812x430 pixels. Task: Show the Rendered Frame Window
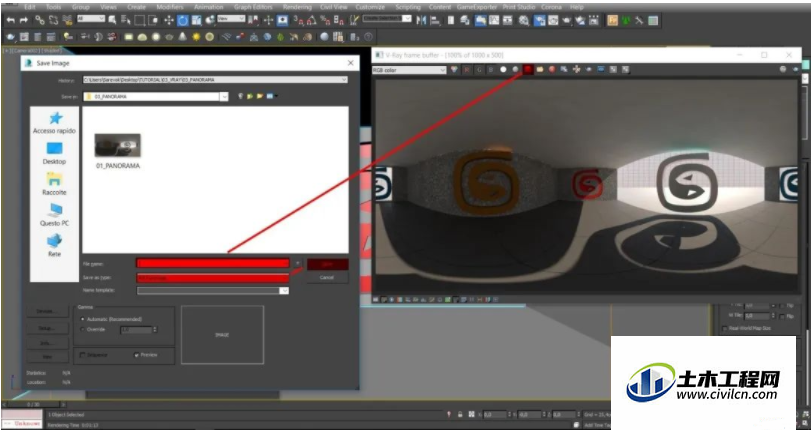[x=553, y=20]
